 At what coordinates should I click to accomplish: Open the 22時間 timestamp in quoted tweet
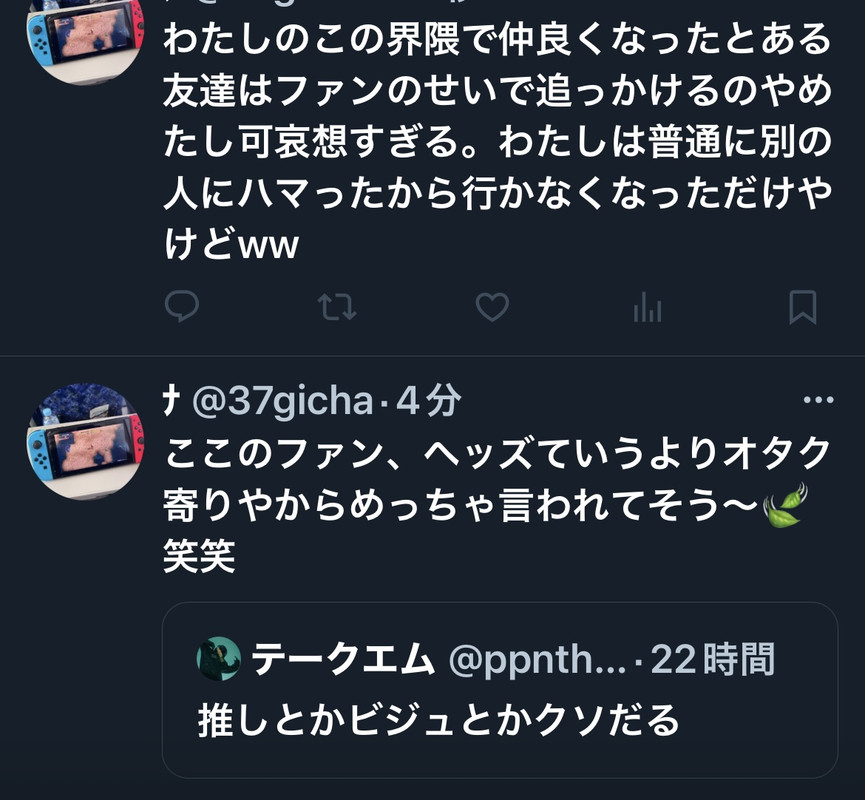[713, 659]
